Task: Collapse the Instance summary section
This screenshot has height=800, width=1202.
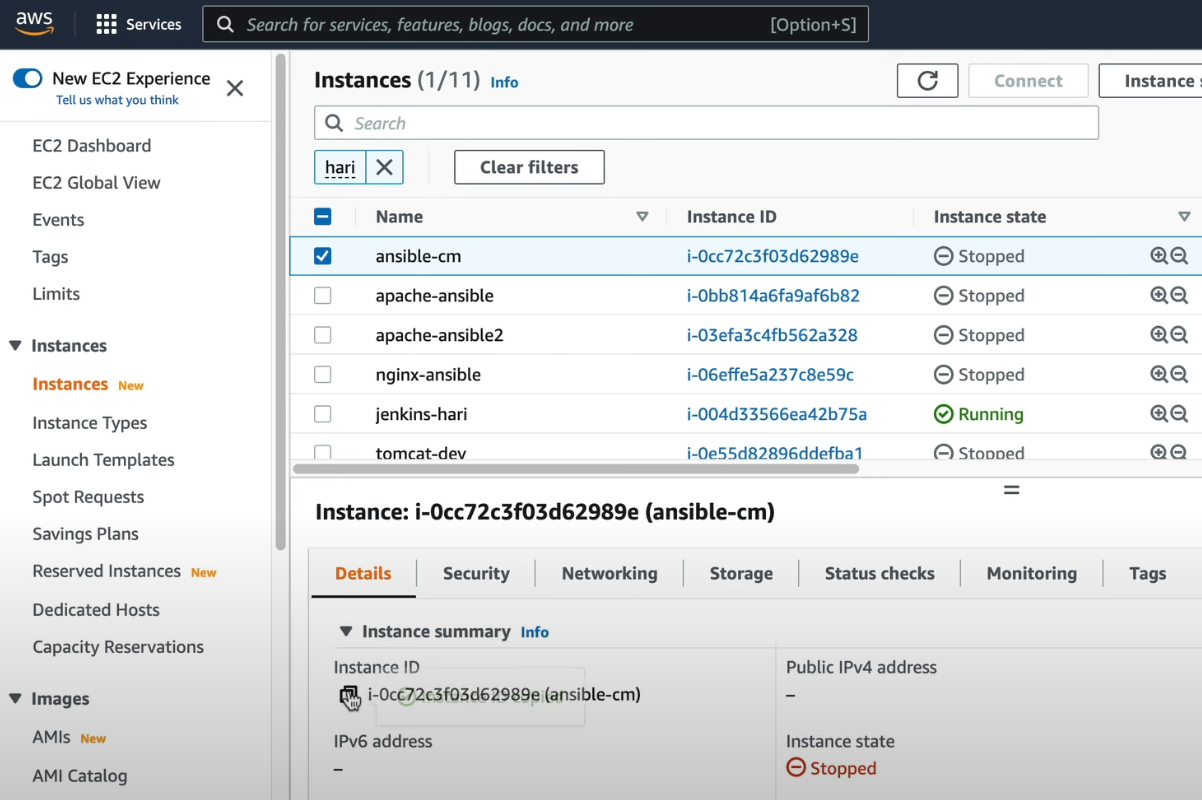Action: pyautogui.click(x=346, y=632)
